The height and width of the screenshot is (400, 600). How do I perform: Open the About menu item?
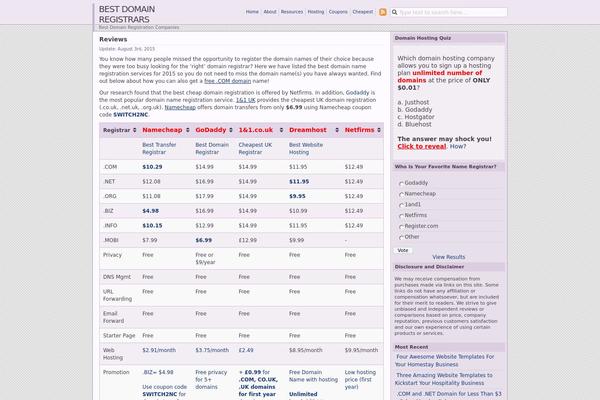click(270, 12)
